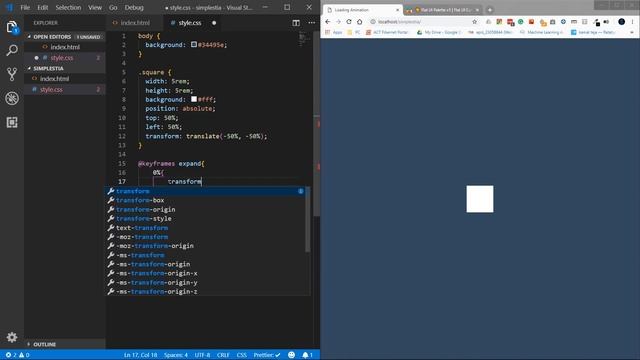640x360 pixels.
Task: Open the Edit menu
Action: [x=42, y=7]
